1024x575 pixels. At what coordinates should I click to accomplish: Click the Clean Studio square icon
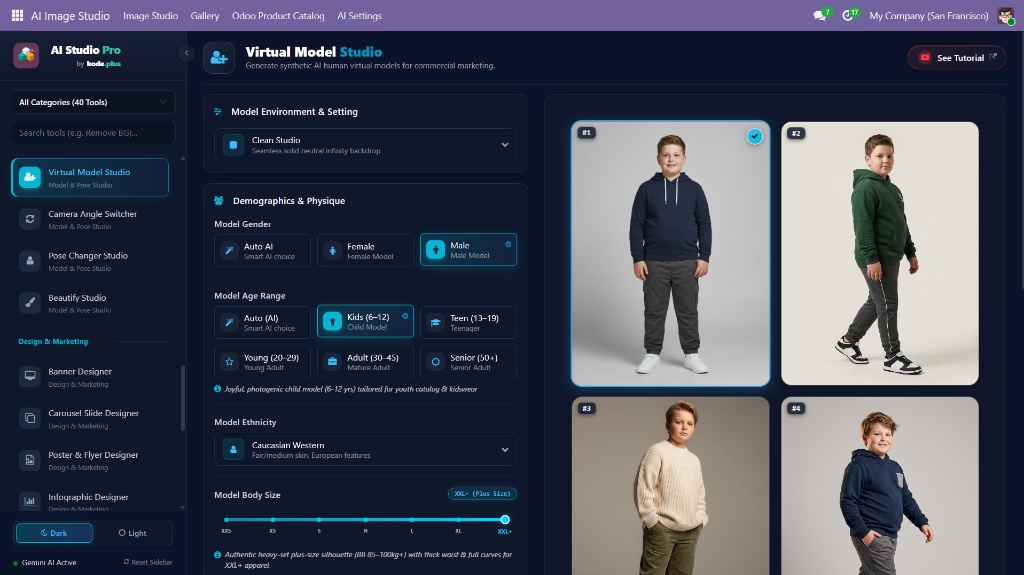(233, 145)
